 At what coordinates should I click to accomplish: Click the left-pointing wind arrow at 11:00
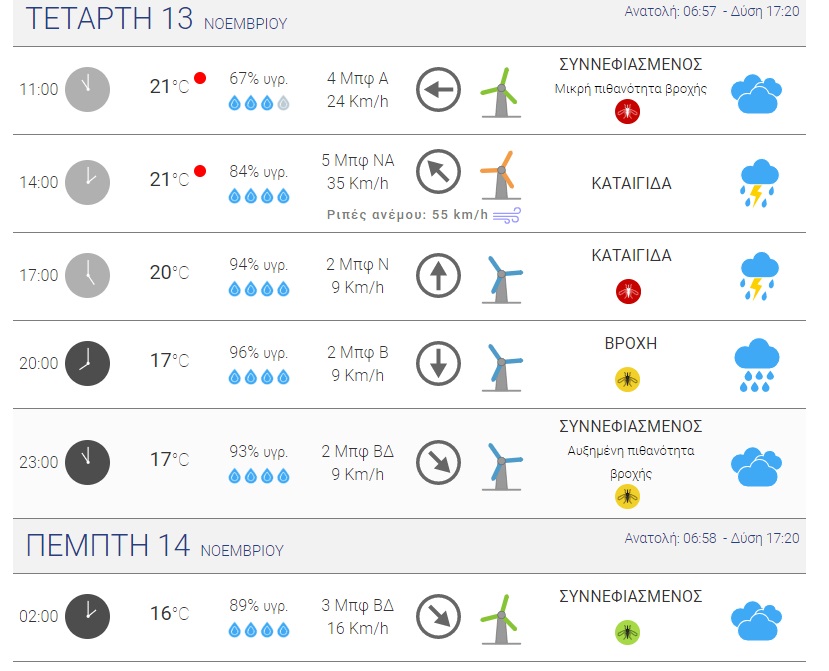pyautogui.click(x=437, y=90)
